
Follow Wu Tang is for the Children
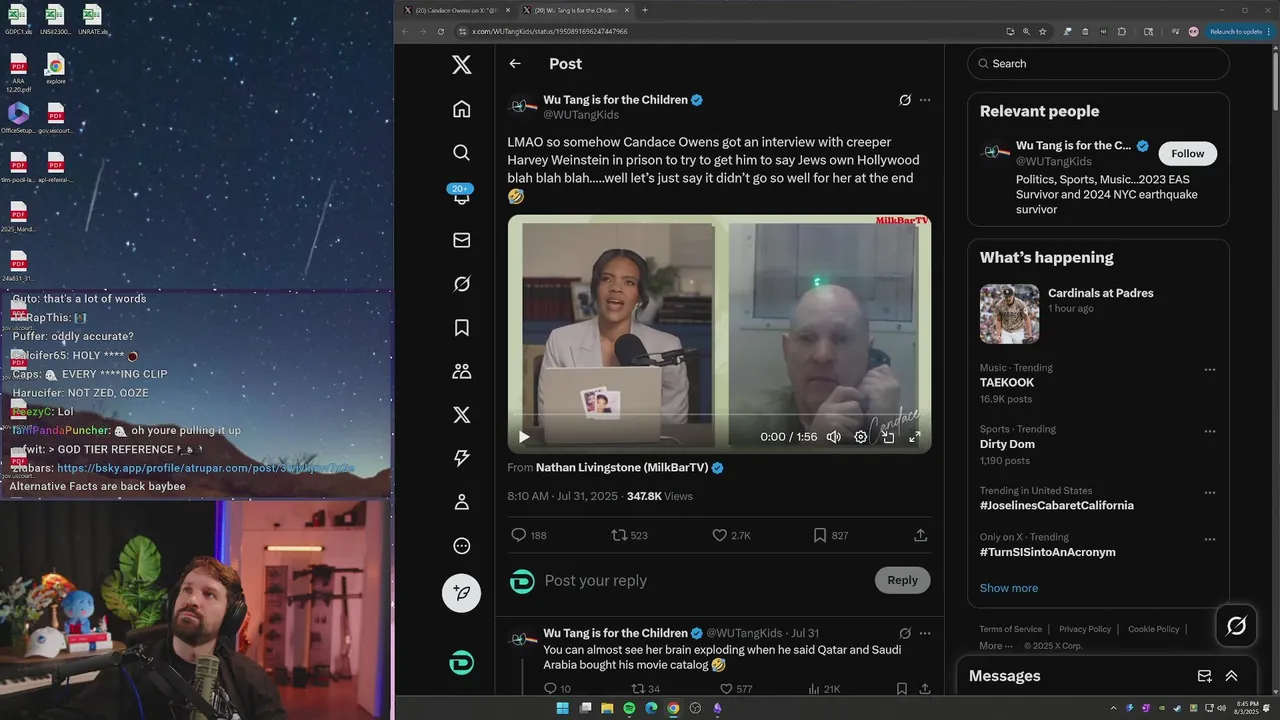(1188, 153)
